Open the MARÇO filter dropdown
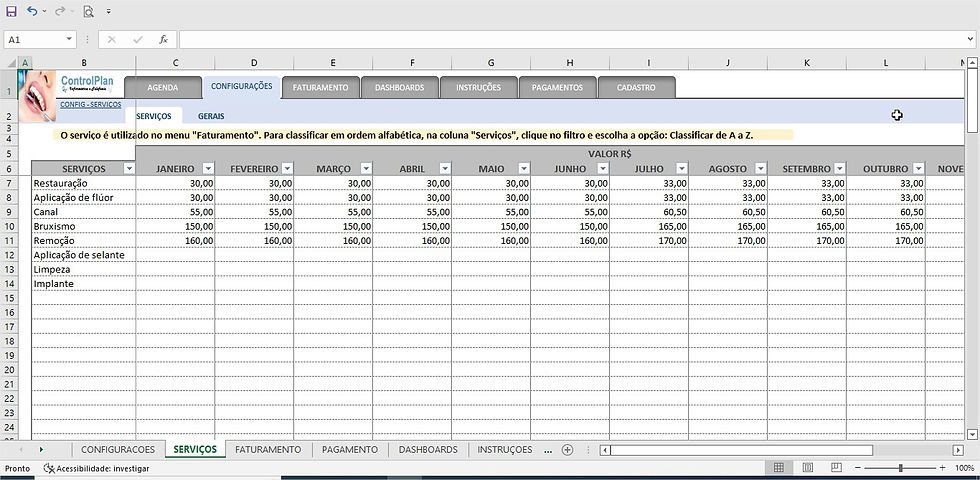The height and width of the screenshot is (480, 980). [366, 169]
